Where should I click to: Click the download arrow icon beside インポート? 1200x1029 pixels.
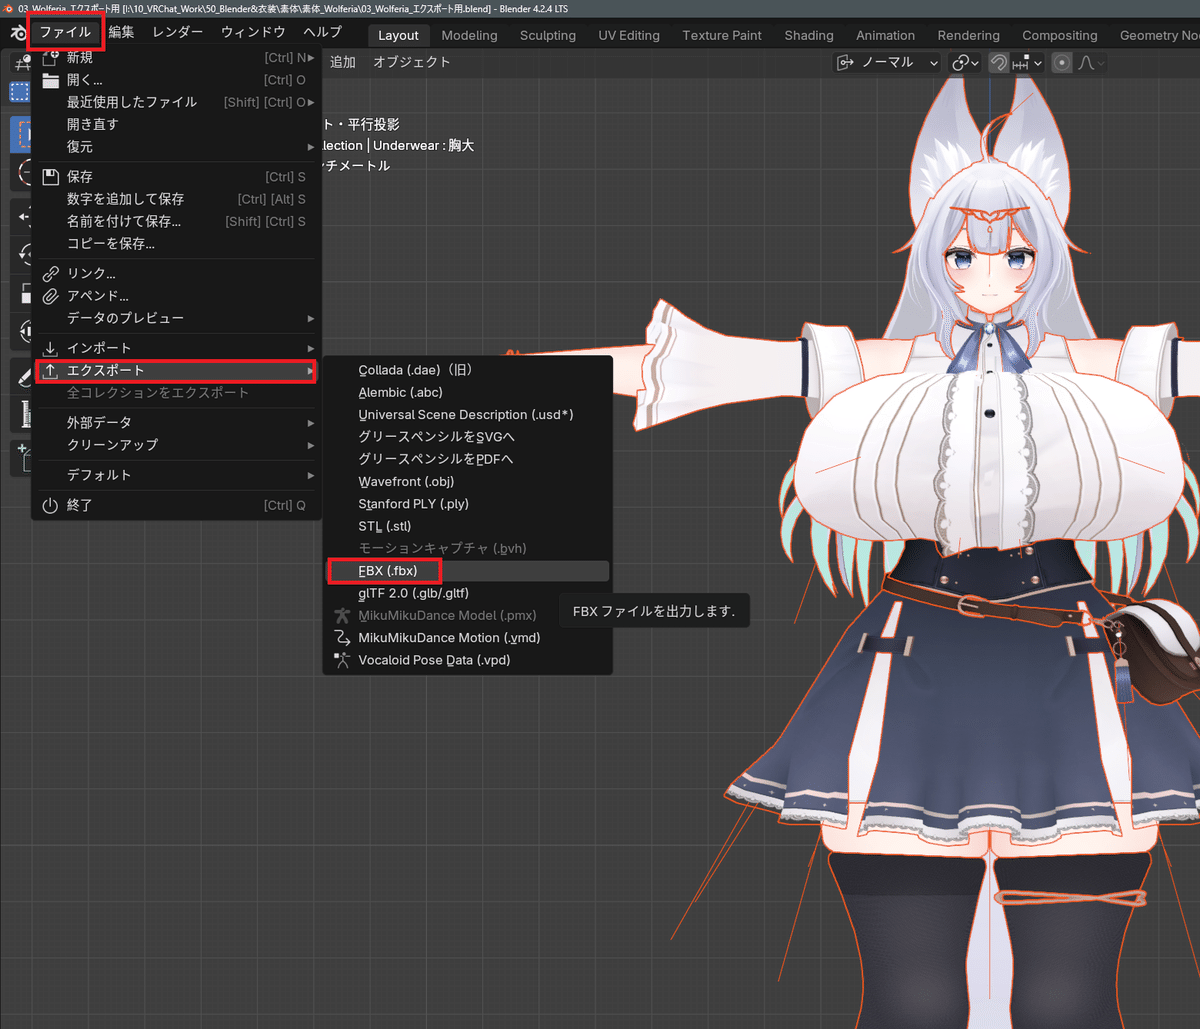[x=50, y=348]
